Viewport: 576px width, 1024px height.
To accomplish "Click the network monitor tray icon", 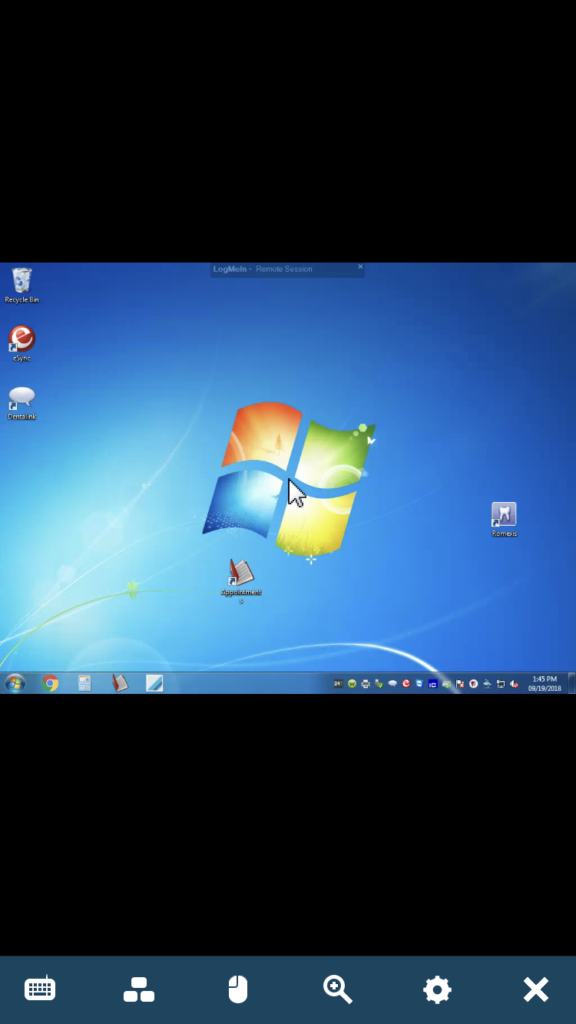I will point(501,684).
